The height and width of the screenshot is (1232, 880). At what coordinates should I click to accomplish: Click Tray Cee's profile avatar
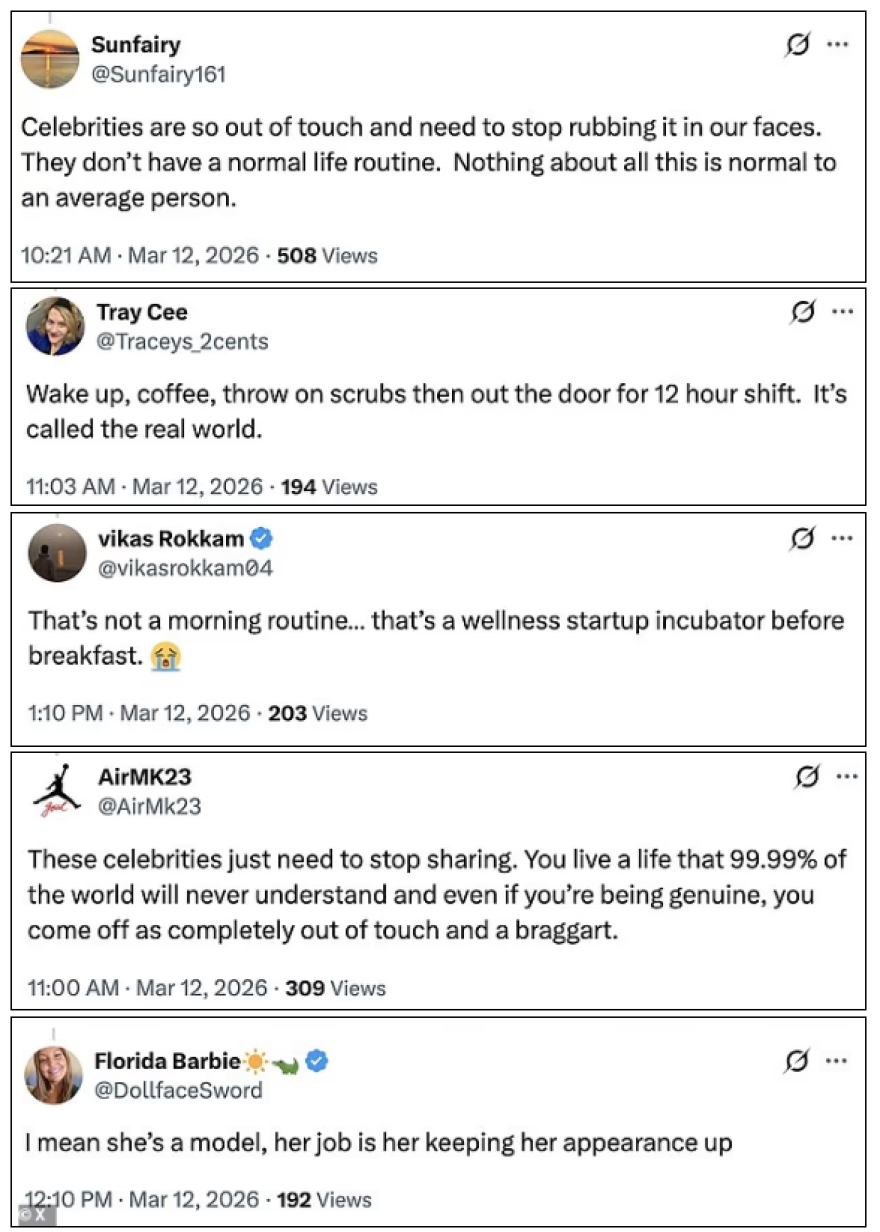pyautogui.click(x=56, y=326)
